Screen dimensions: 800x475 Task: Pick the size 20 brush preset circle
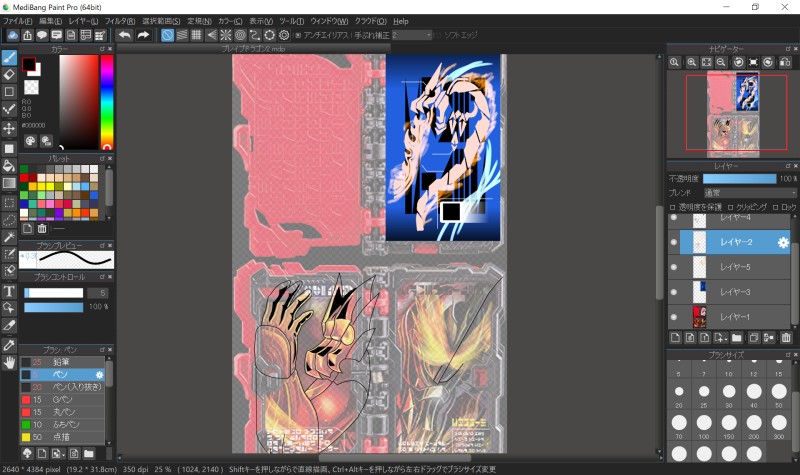pos(679,392)
